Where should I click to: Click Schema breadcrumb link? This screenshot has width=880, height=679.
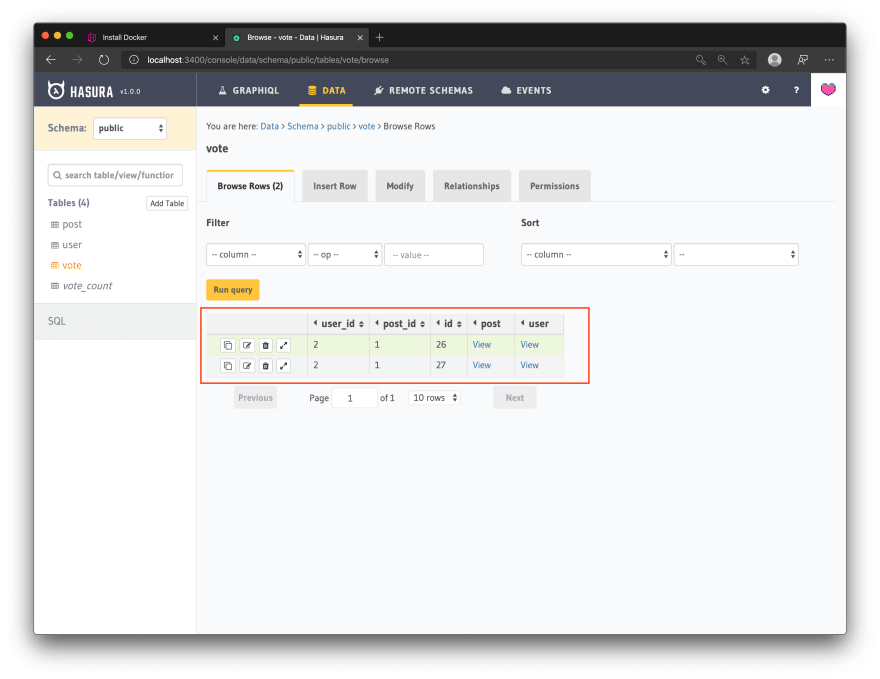[302, 126]
